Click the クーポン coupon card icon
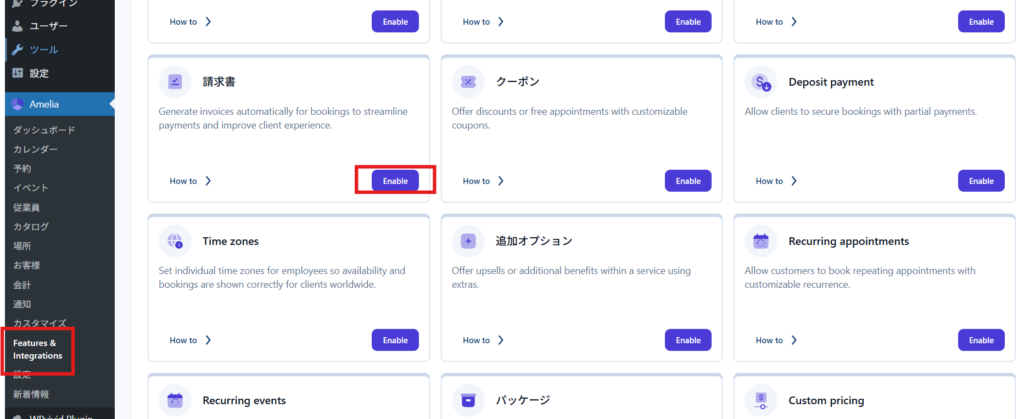The width and height of the screenshot is (1024, 419). pyautogui.click(x=468, y=82)
